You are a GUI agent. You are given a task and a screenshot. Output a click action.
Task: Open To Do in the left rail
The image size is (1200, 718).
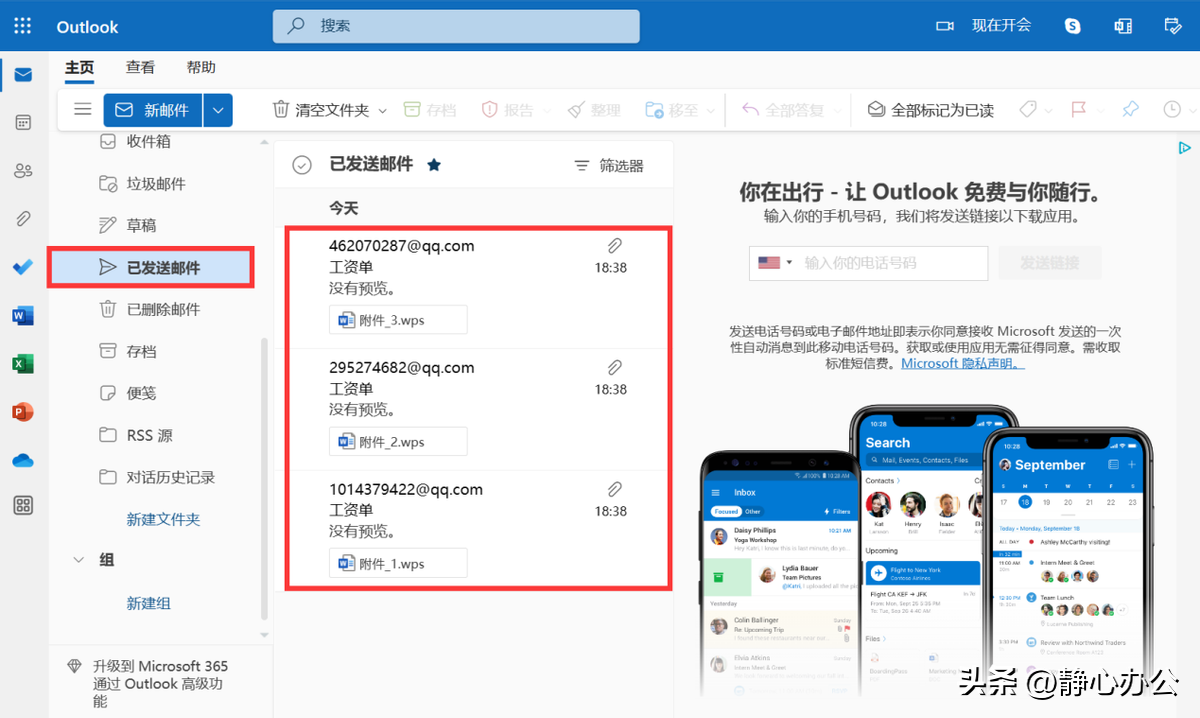click(23, 267)
